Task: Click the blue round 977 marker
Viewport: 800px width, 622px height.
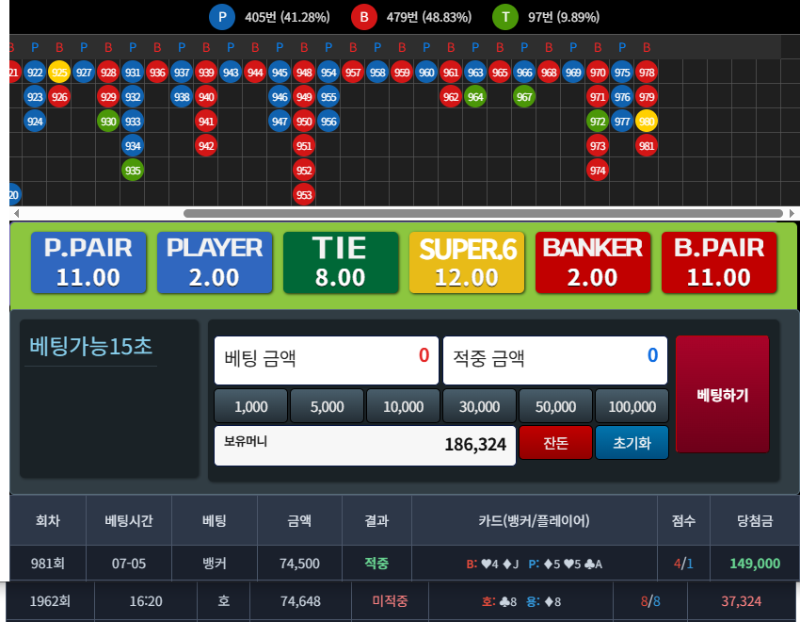Action: coord(622,121)
